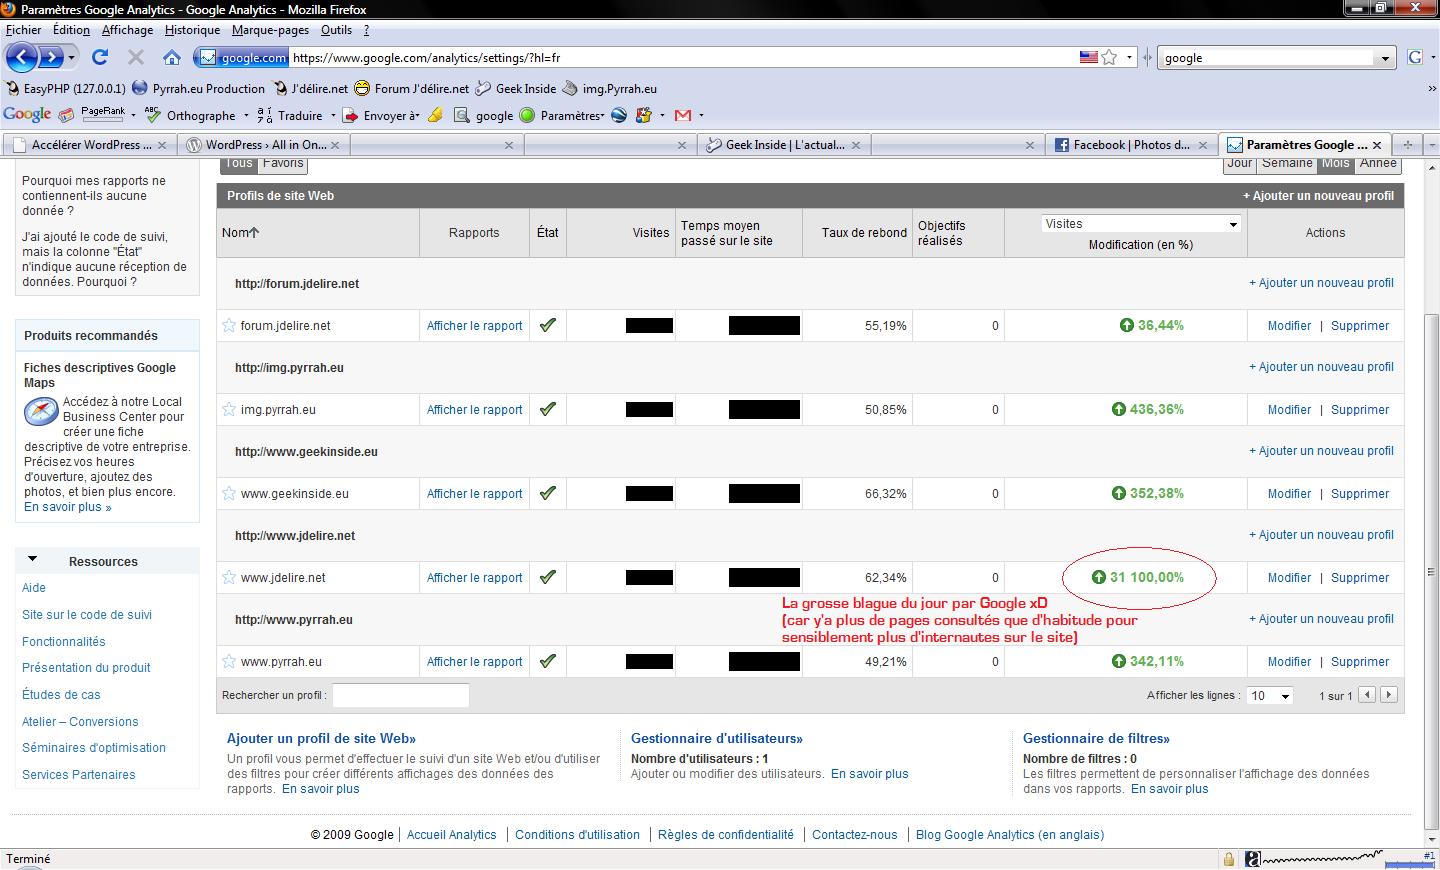Click Modifier for www.jdelire.net
The width and height of the screenshot is (1440, 870).
click(x=1289, y=578)
